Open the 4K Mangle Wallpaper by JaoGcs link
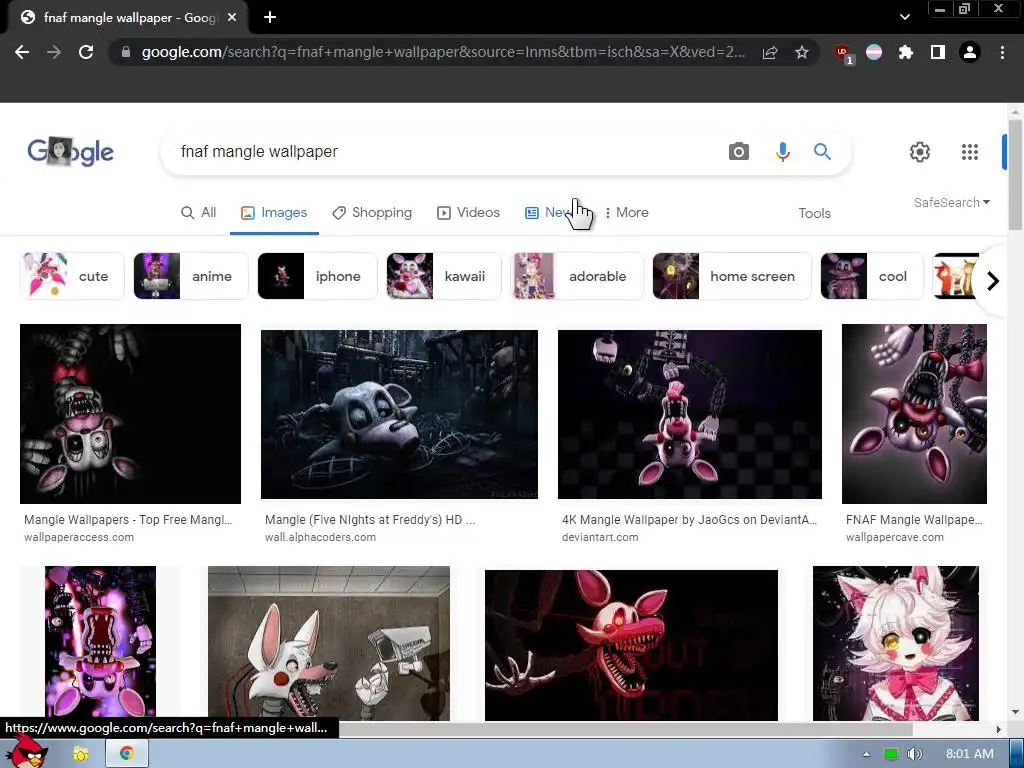 click(x=690, y=520)
